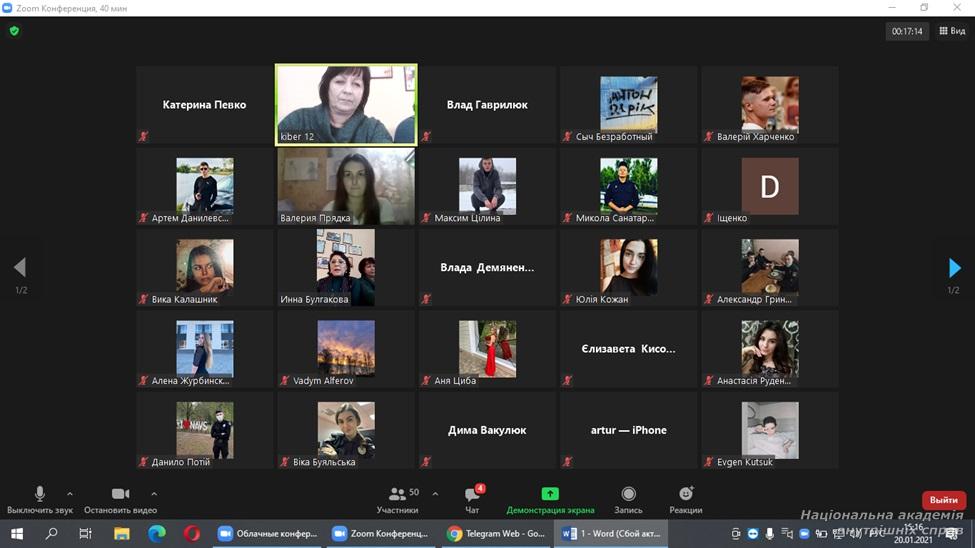Click Влада Демянен... participant tile
Image resolution: width=975 pixels, height=548 pixels.
[488, 267]
